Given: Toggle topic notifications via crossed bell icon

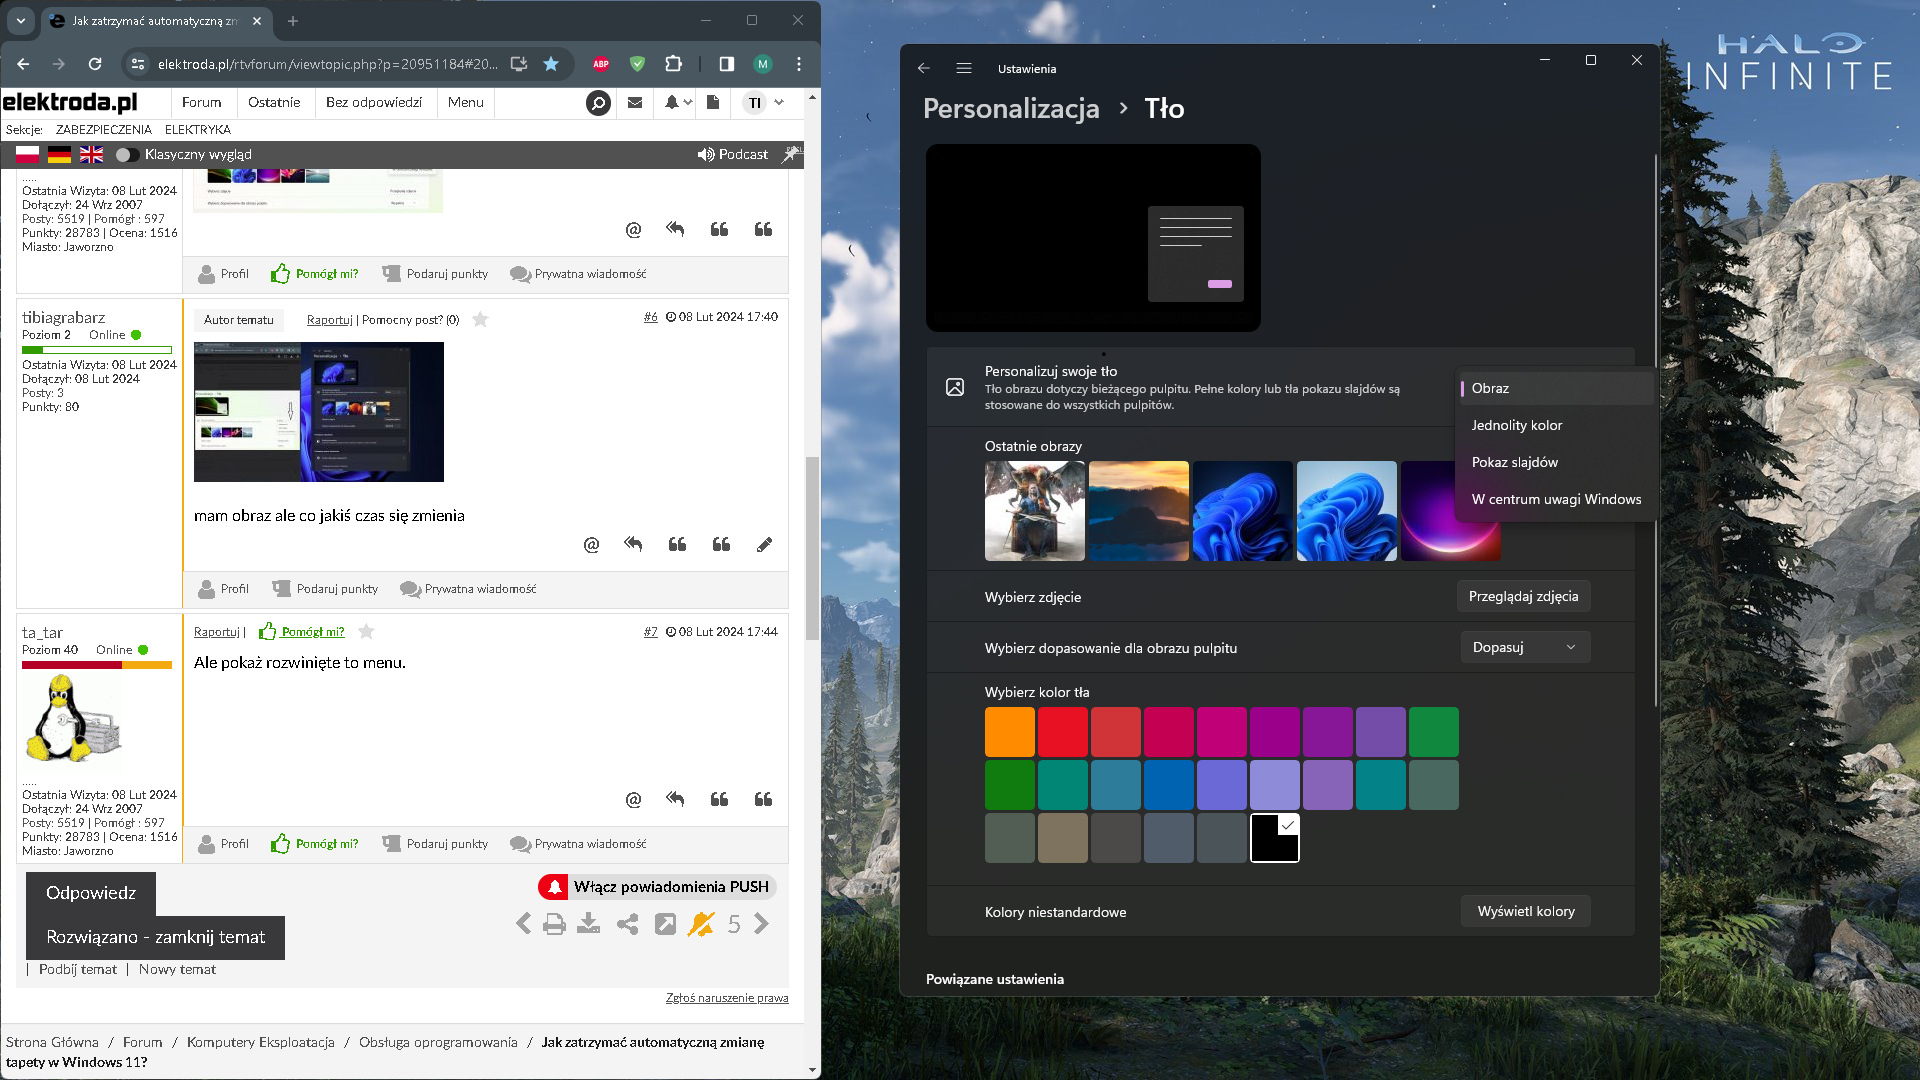Looking at the screenshot, I should [x=701, y=924].
